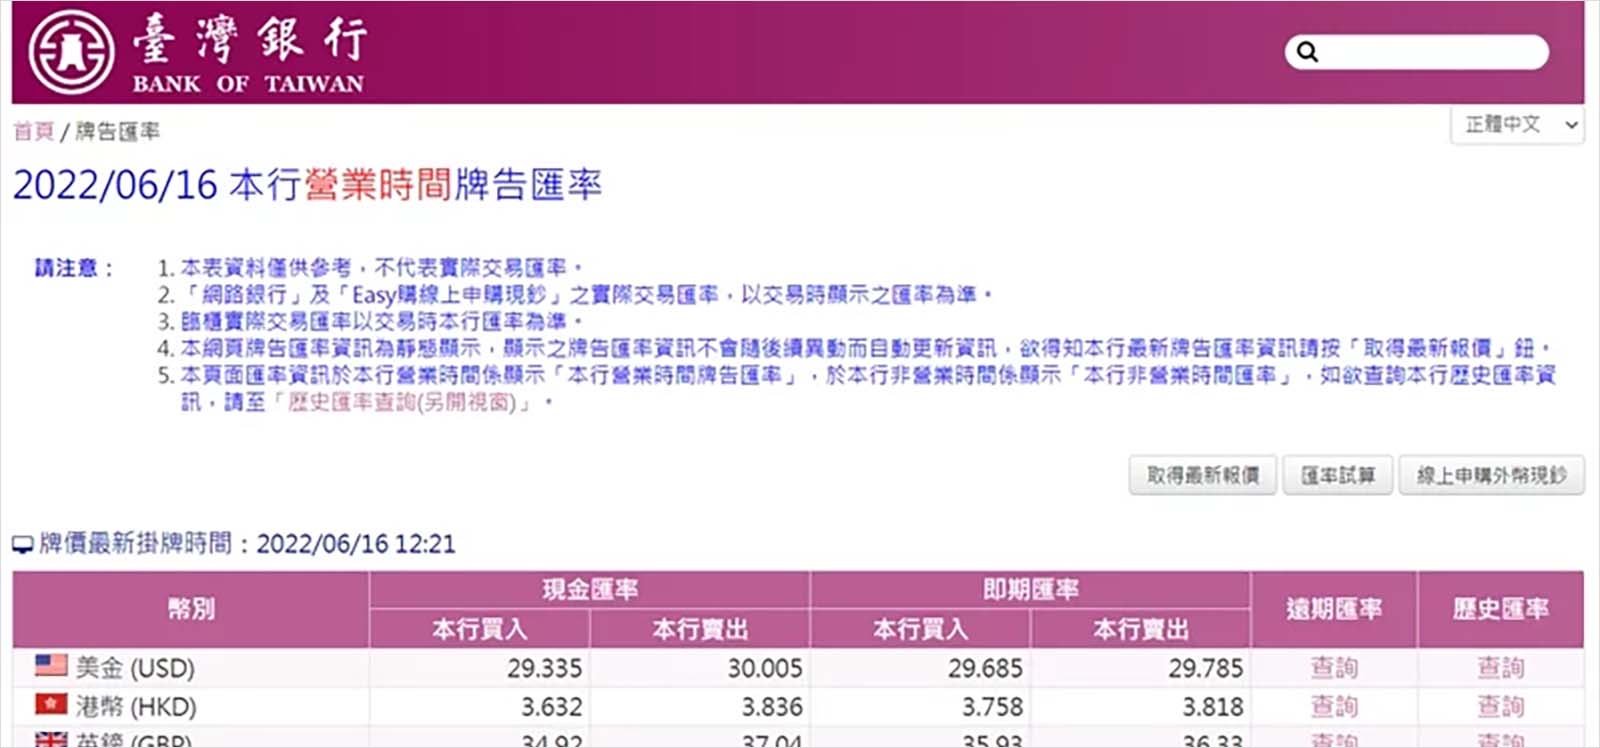
Task: Click HKD cash selling rate 3.836
Action: point(772,706)
